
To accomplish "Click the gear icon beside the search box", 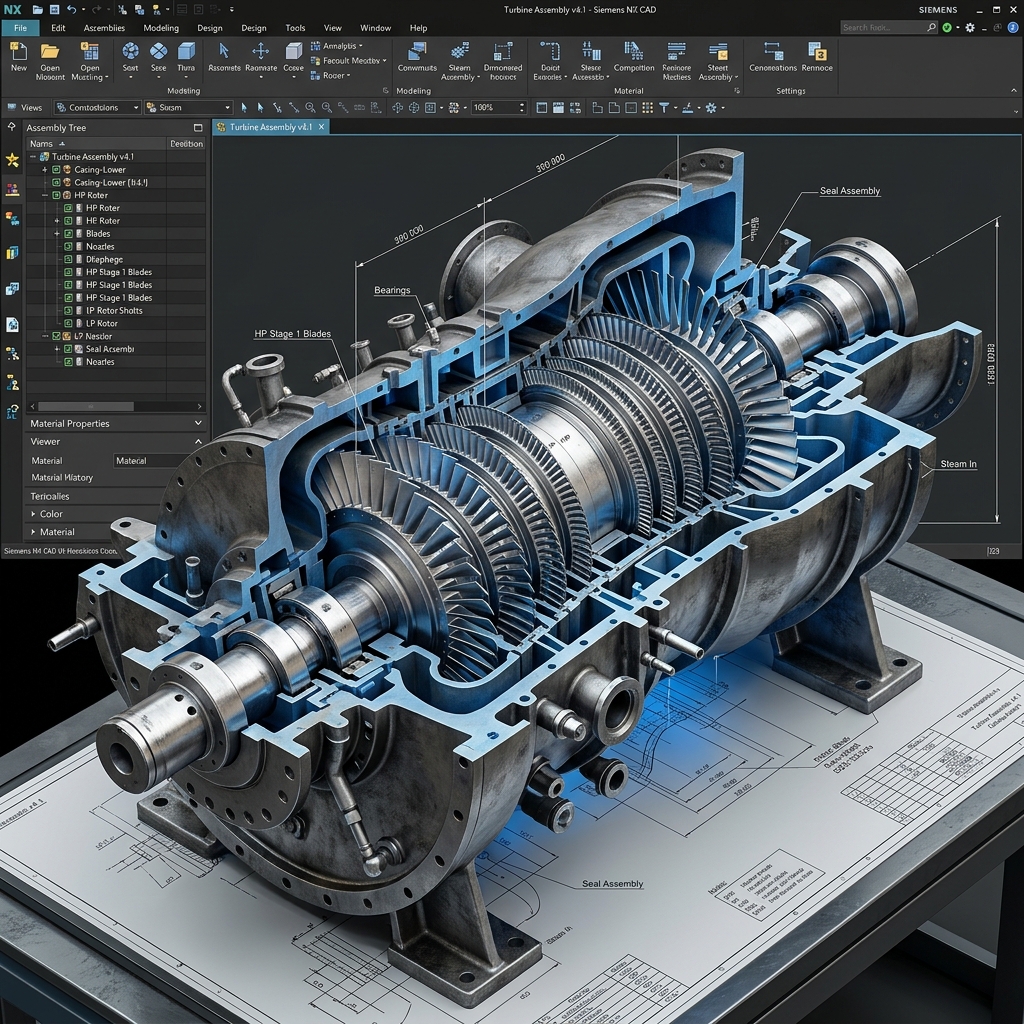I will [x=970, y=27].
